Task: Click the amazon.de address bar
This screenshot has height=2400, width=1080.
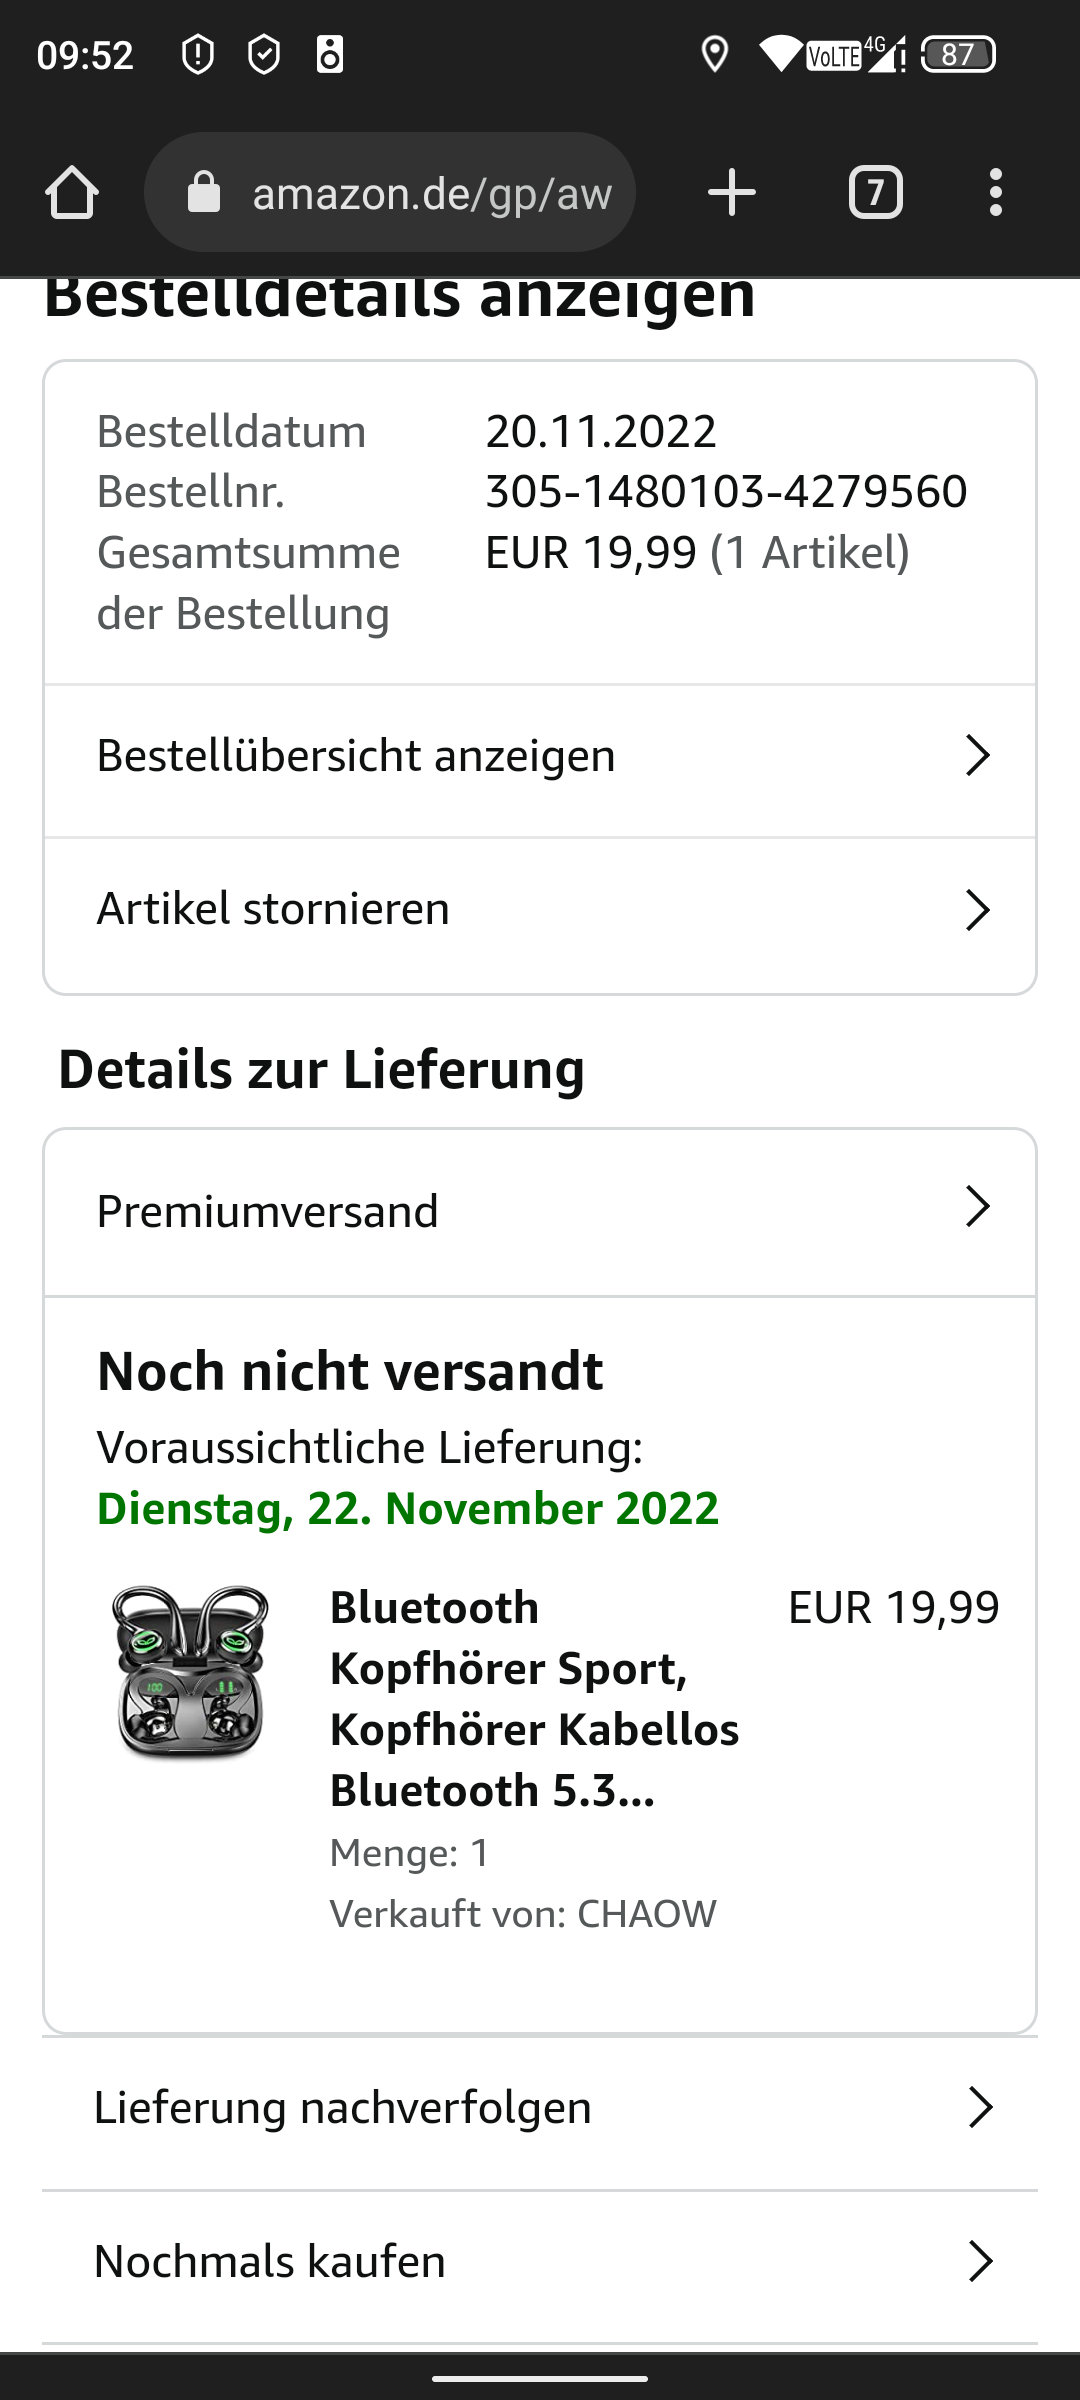Action: pyautogui.click(x=390, y=192)
